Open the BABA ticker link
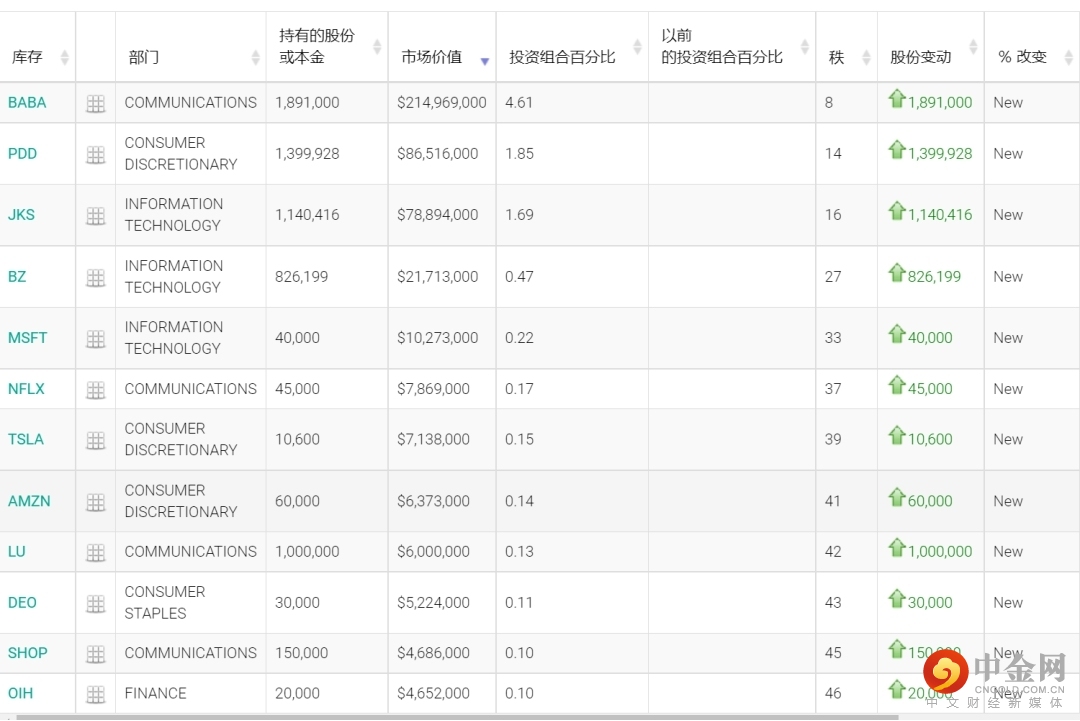Image resolution: width=1080 pixels, height=721 pixels. pos(27,103)
